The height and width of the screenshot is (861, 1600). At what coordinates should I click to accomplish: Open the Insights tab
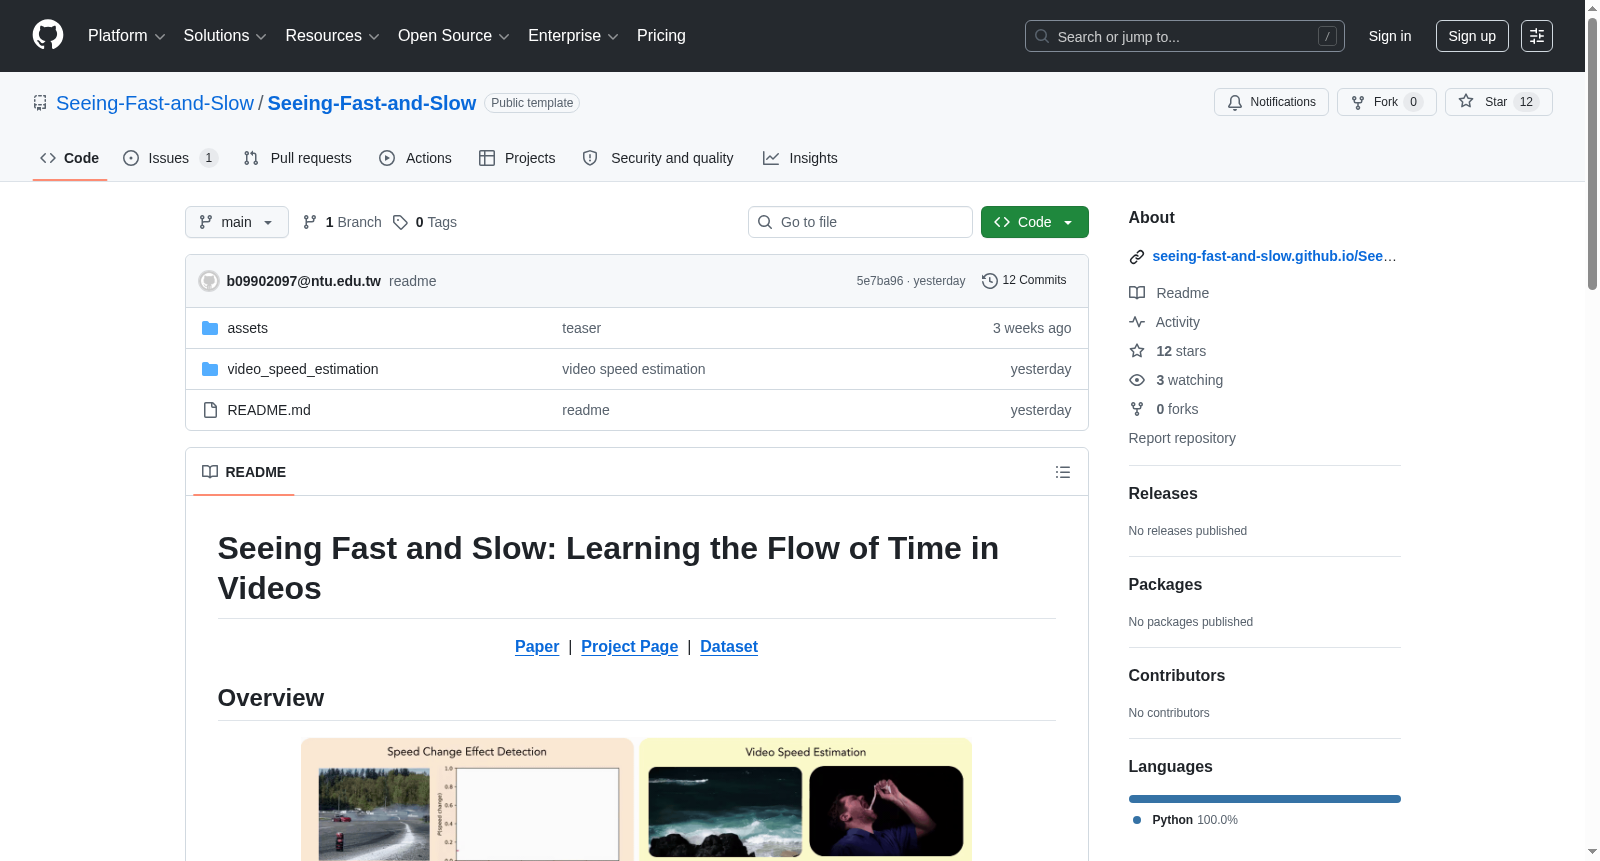tap(800, 158)
